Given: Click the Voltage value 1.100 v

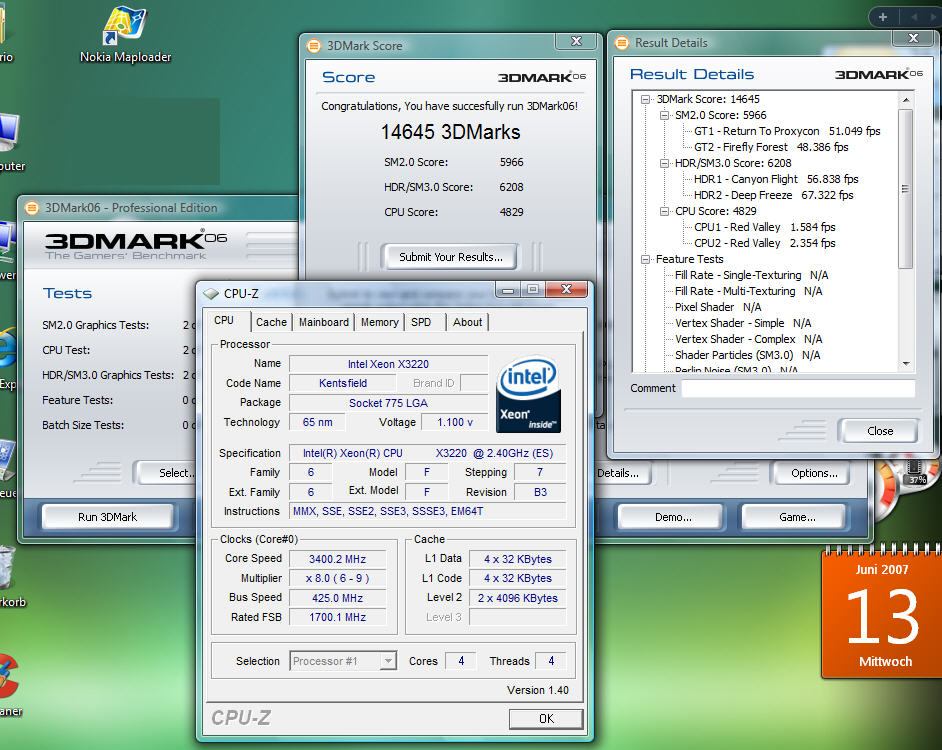Looking at the screenshot, I should [455, 422].
